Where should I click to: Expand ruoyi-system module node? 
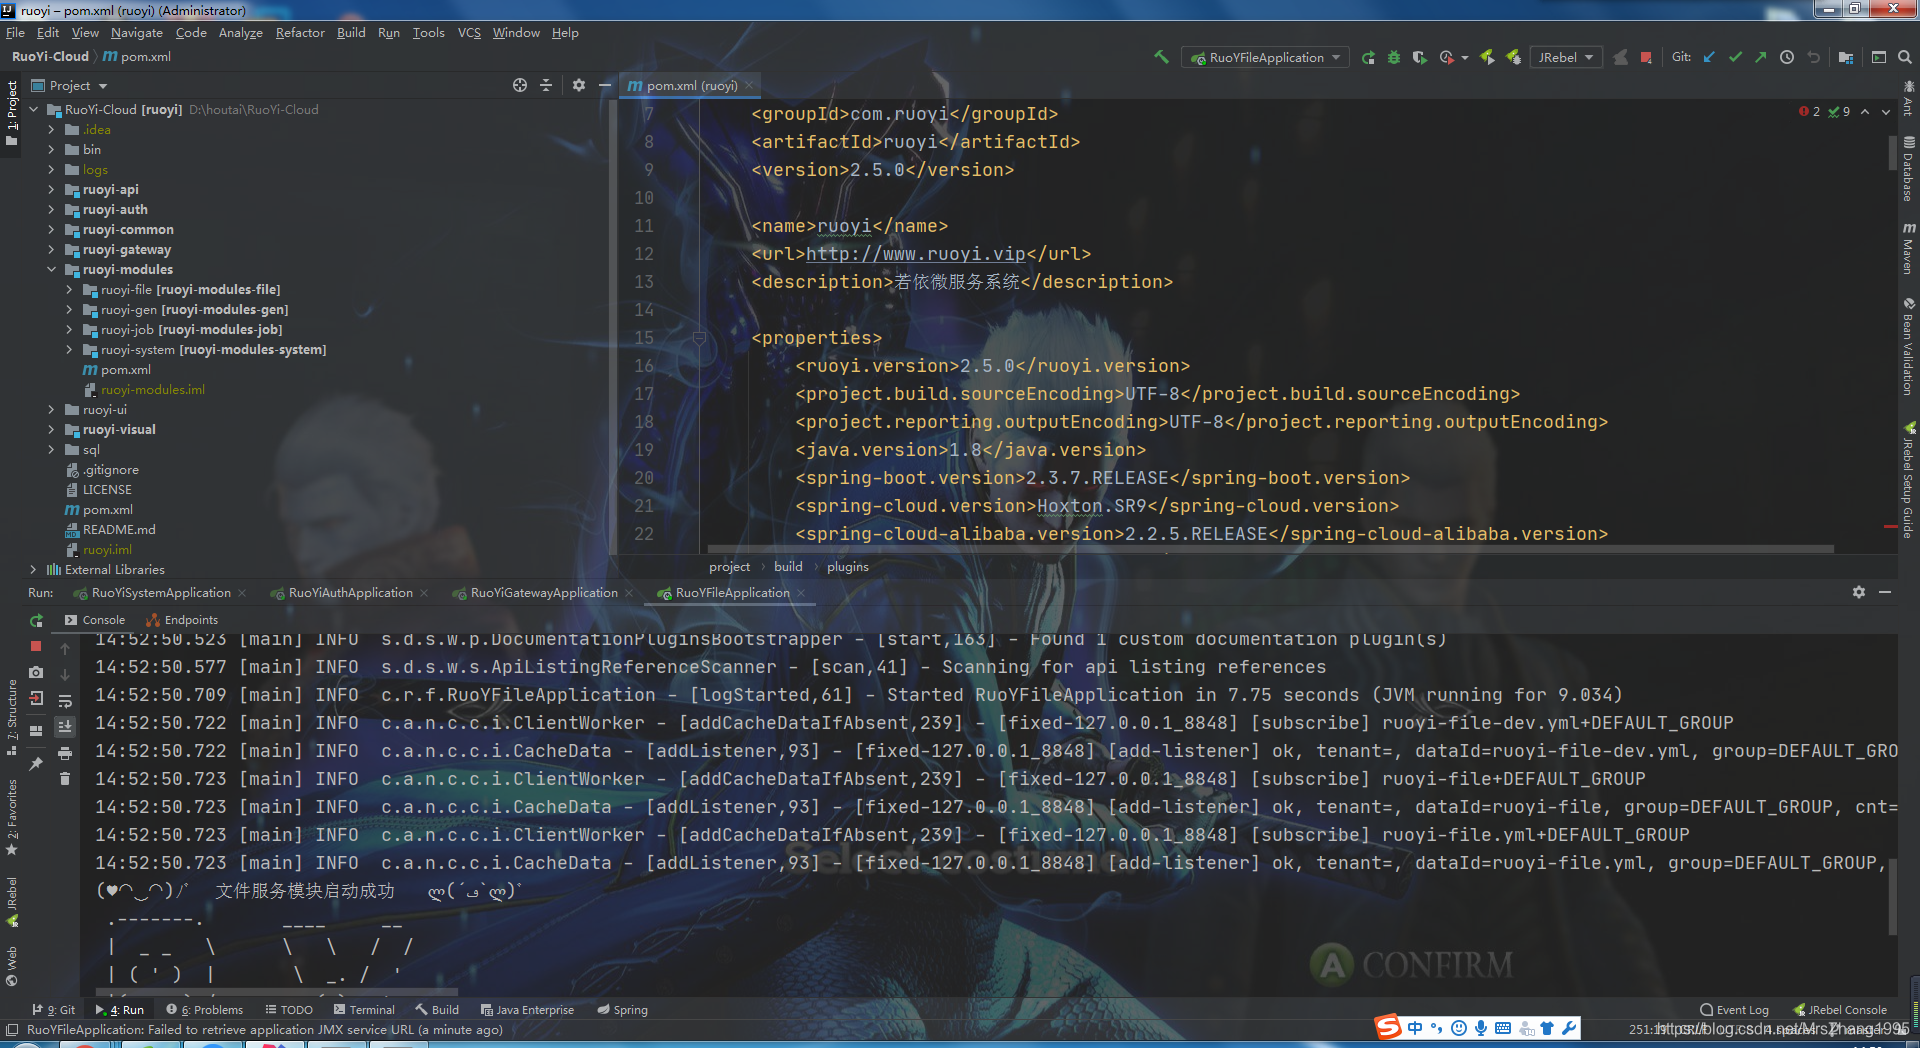(69, 349)
